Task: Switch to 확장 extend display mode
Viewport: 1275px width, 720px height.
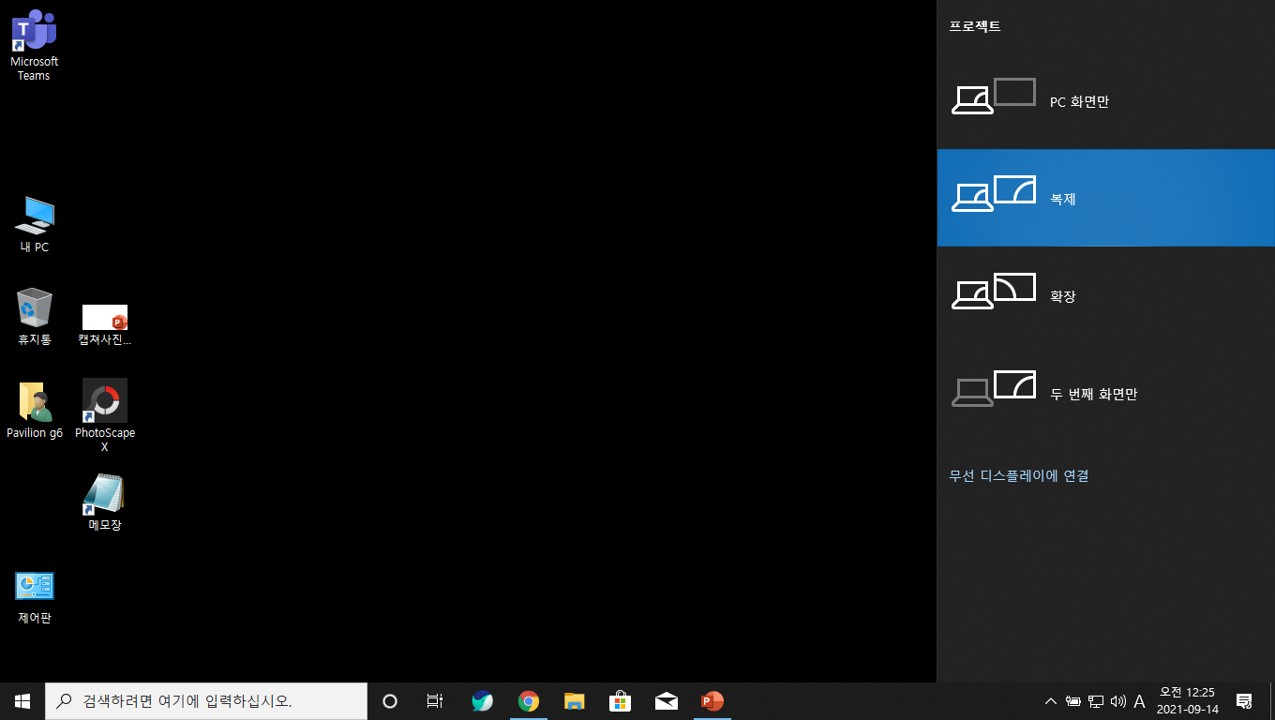Action: point(1106,295)
